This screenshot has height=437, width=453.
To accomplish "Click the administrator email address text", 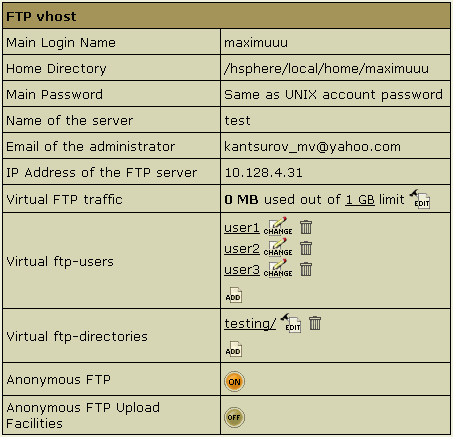I will [312, 147].
